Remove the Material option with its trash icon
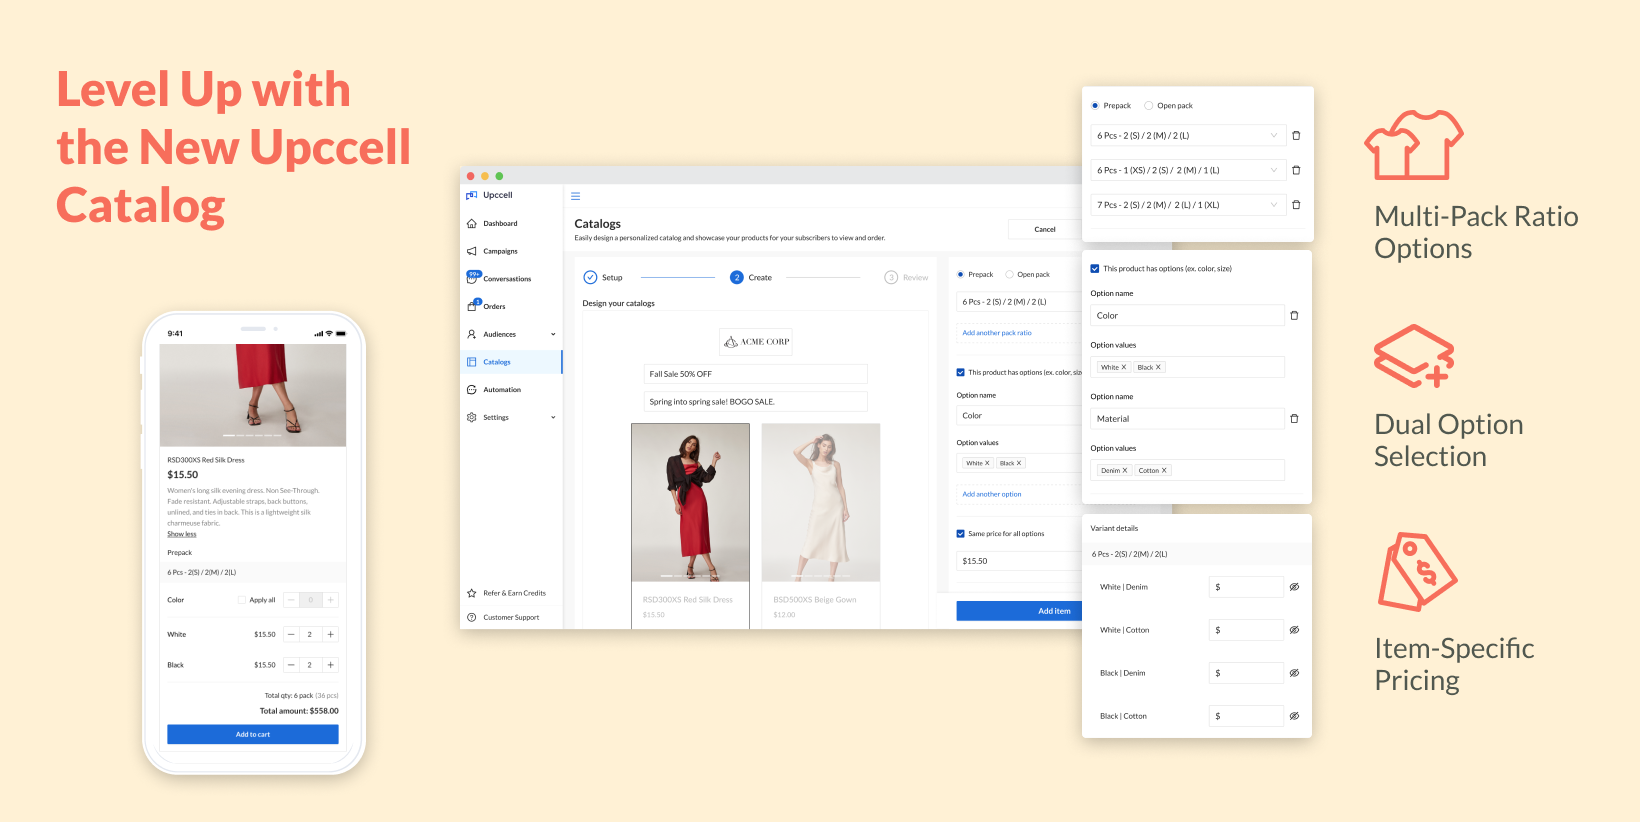This screenshot has height=822, width=1640. (x=1294, y=419)
